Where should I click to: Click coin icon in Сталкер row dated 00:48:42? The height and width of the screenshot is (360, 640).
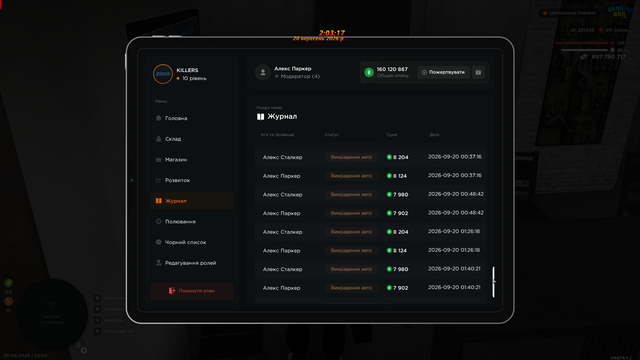389,194
